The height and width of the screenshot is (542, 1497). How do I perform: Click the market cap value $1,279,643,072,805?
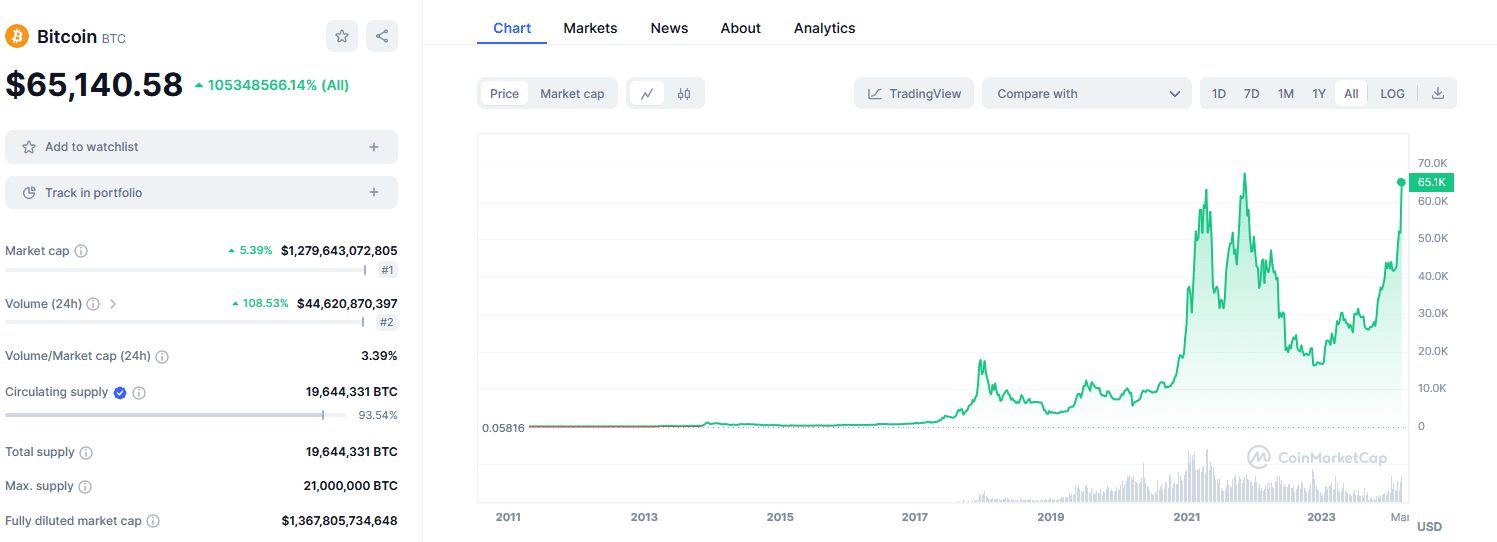tap(339, 251)
